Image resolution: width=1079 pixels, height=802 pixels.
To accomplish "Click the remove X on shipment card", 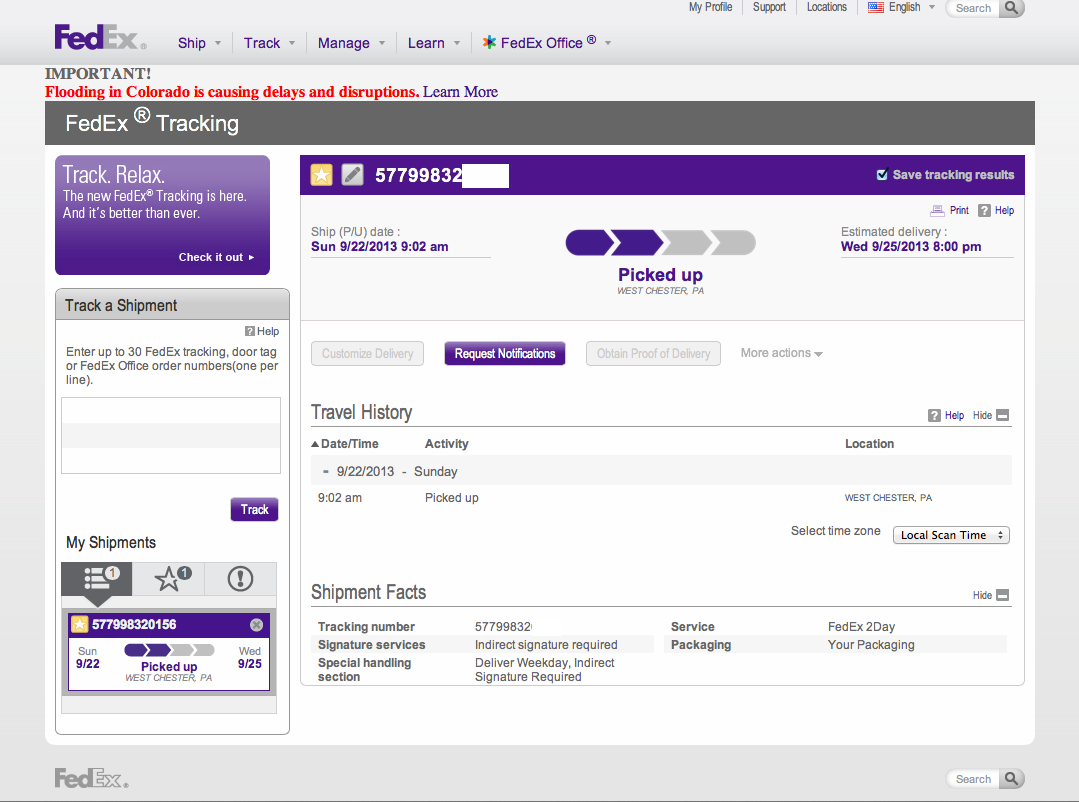I will point(256,624).
